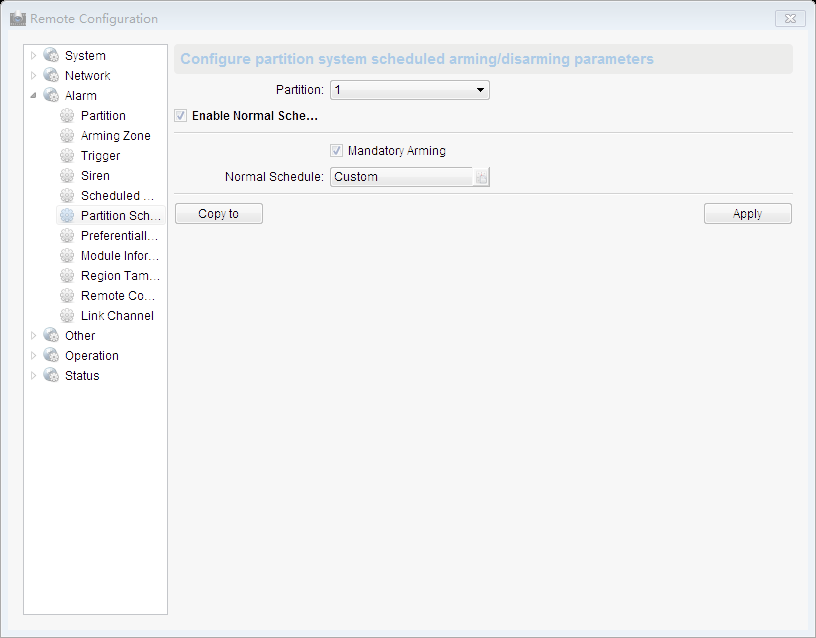Click the Normal Schedule Custom field
The image size is (816, 638).
[x=402, y=177]
